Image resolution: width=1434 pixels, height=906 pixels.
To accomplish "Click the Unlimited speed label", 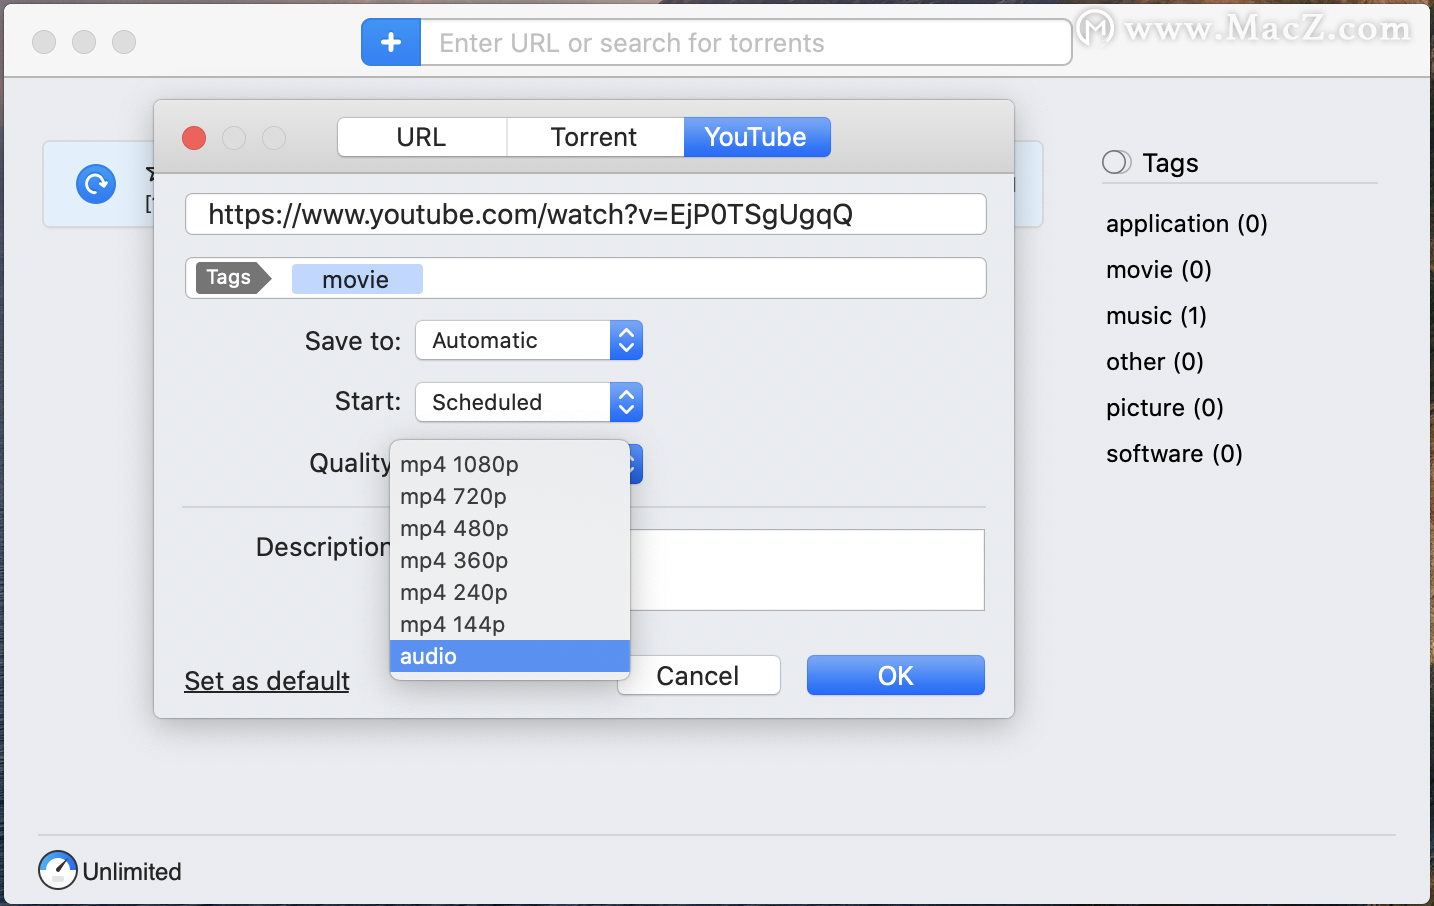I will (132, 872).
